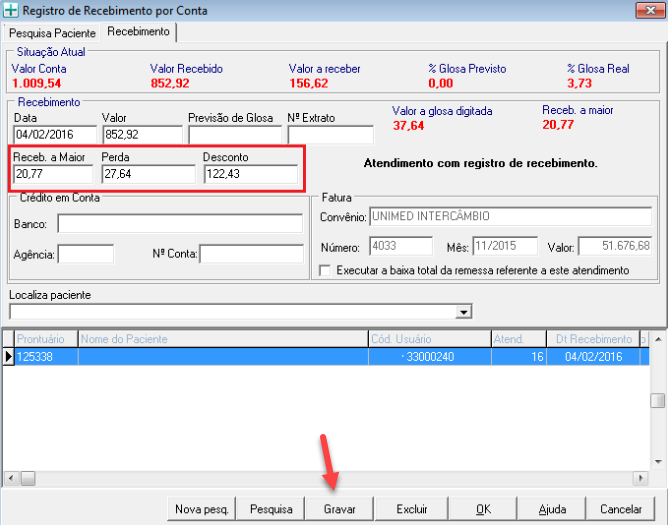
Task: Click the Atend. cell showing 16
Action: pos(519,357)
